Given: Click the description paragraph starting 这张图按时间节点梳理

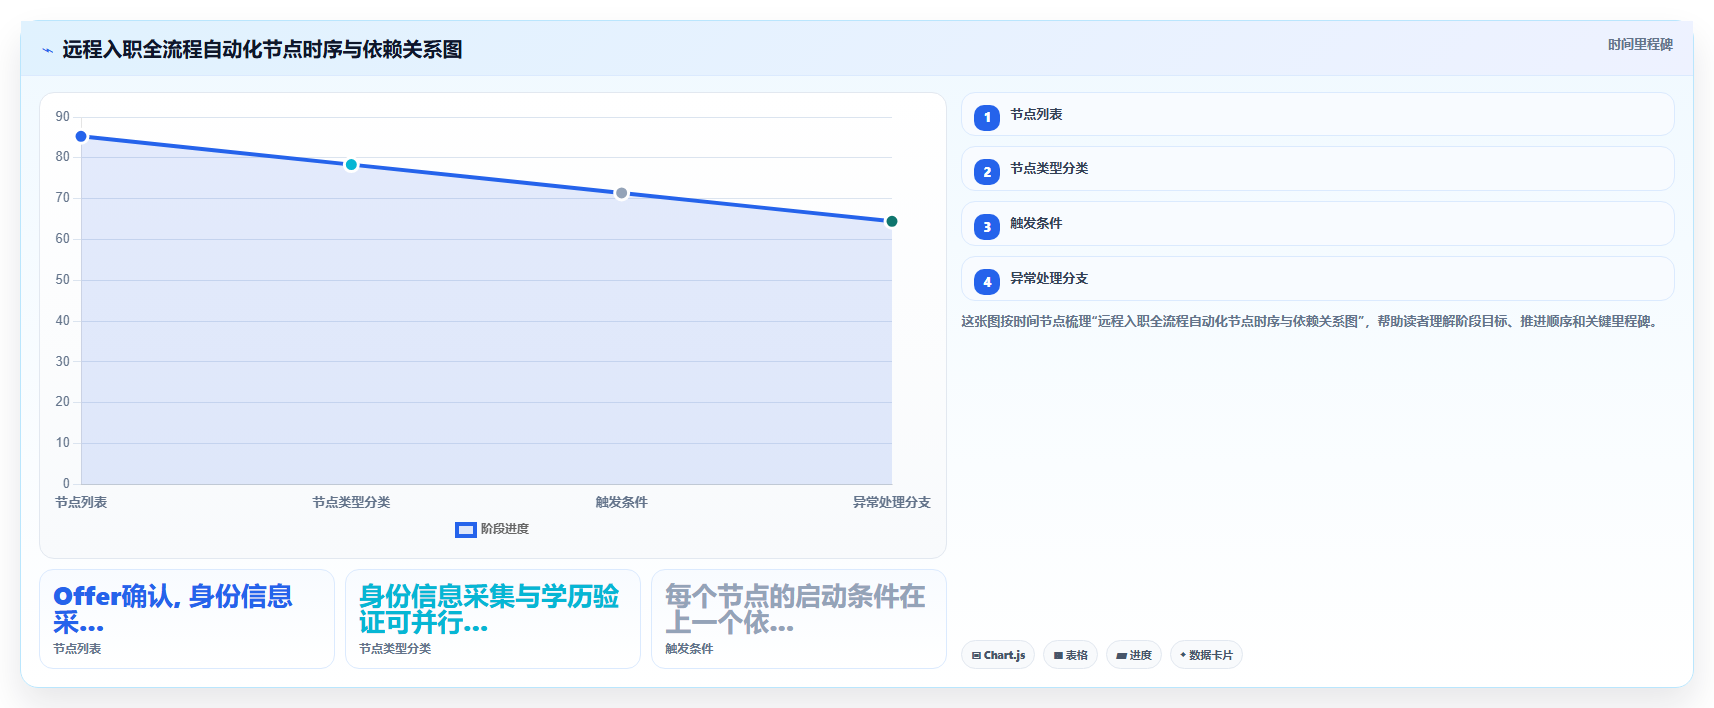Looking at the screenshot, I should (x=1311, y=321).
